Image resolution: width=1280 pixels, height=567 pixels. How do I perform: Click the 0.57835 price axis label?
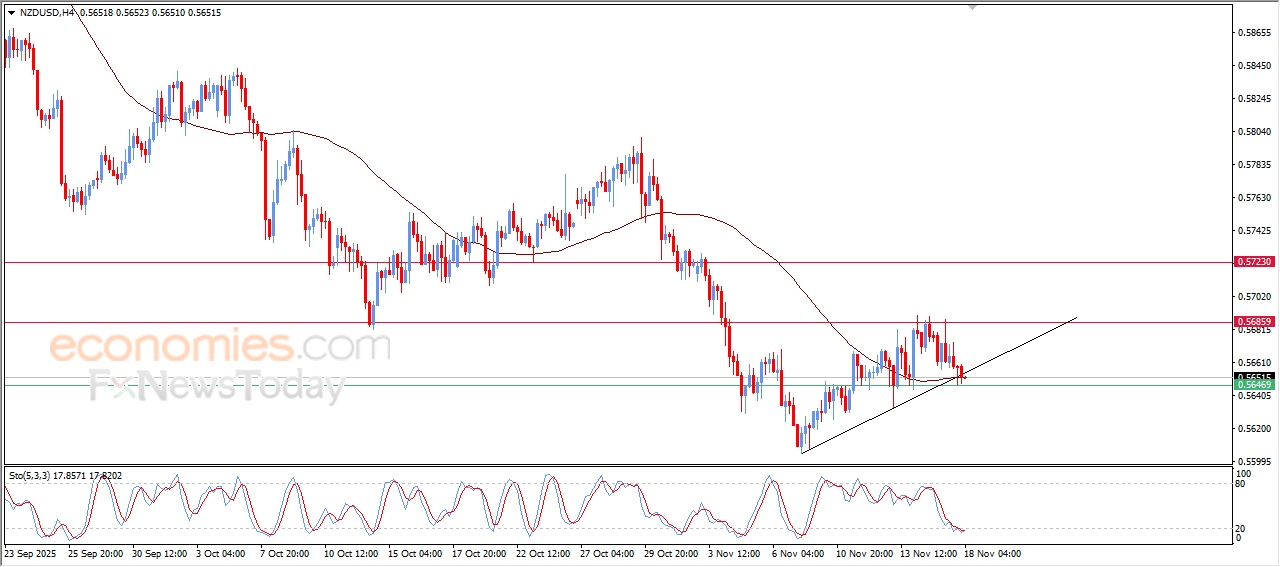pos(1255,165)
